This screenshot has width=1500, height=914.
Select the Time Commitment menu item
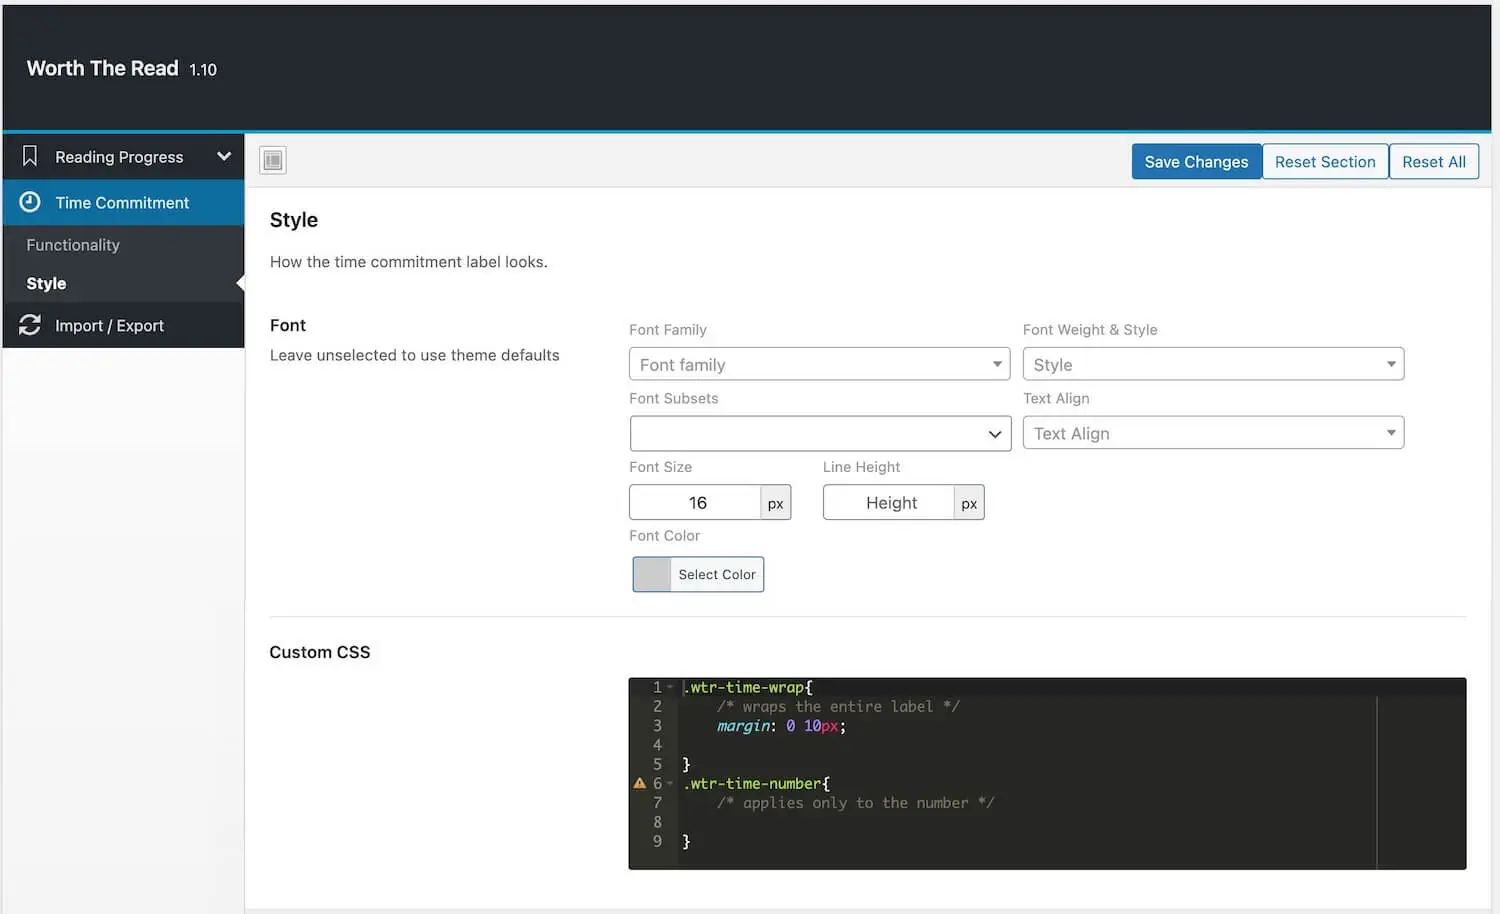click(x=123, y=202)
